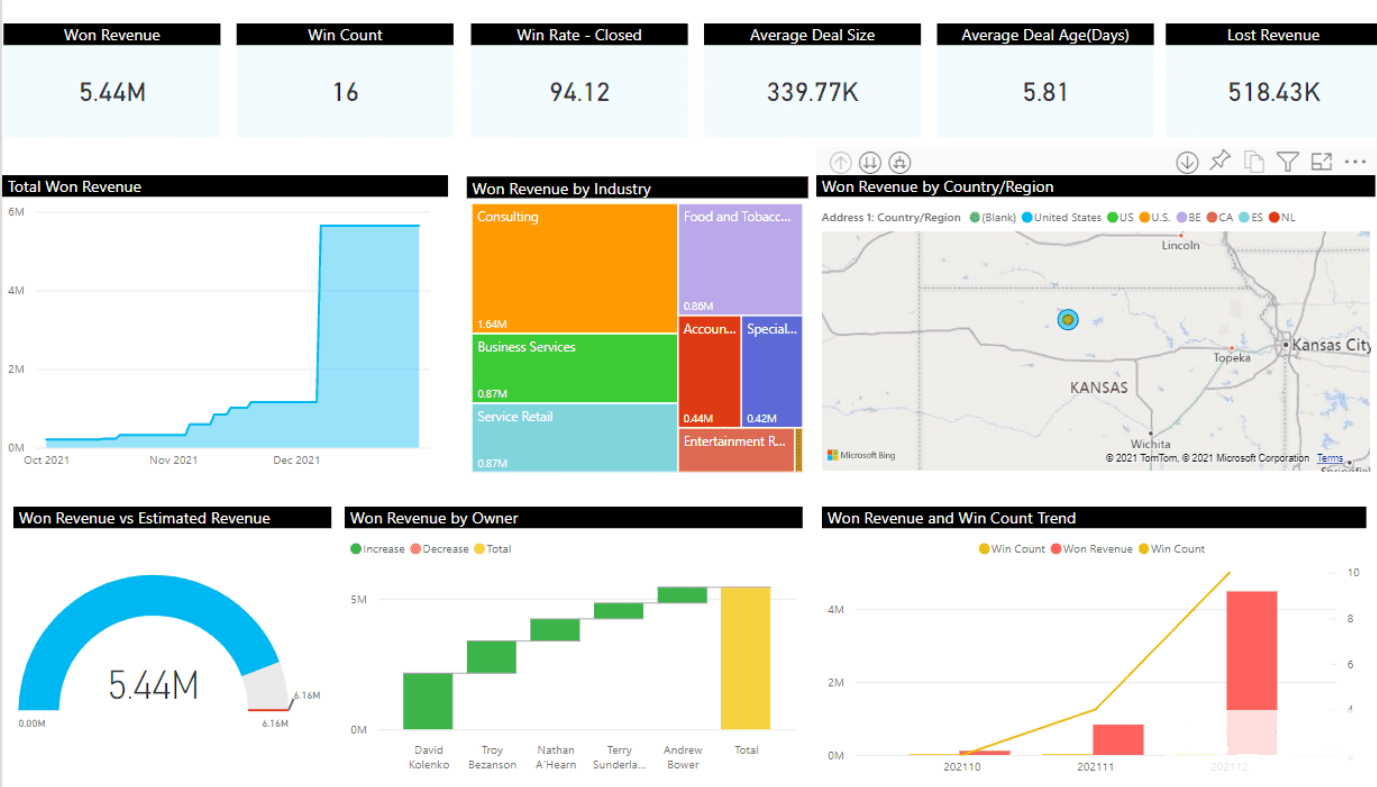This screenshot has width=1377, height=787.
Task: Go to next hierarchy level with double arrows
Action: coord(869,162)
